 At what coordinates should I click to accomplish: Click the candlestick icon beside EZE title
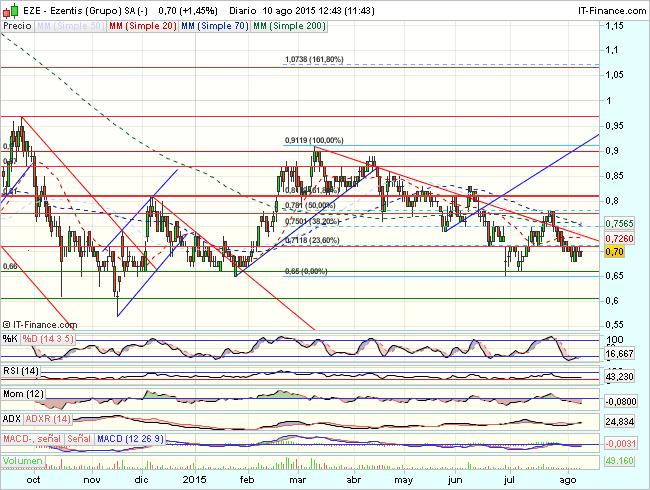tap(10, 10)
